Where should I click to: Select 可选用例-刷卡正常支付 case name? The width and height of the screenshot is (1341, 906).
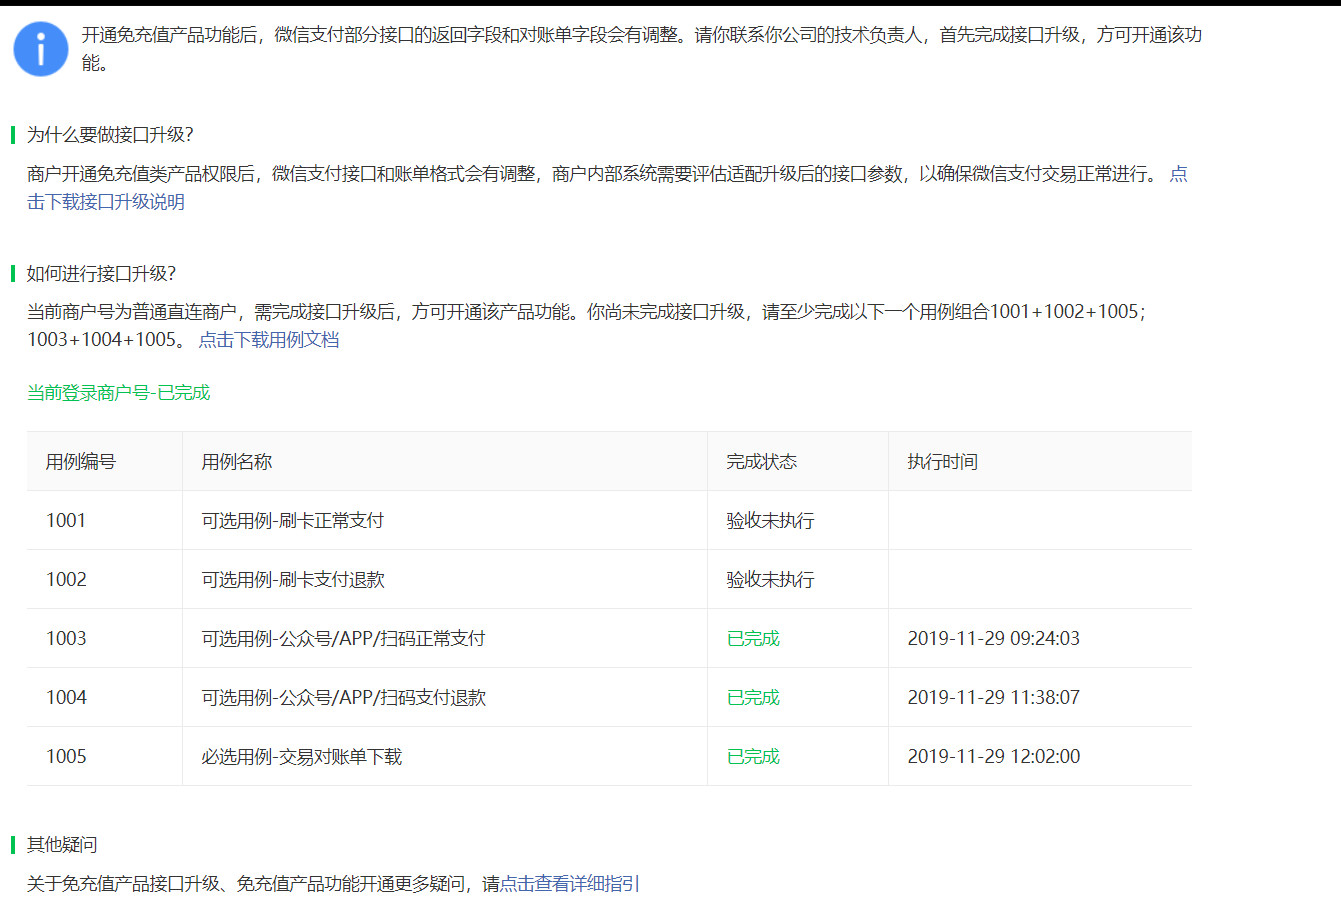[x=293, y=521]
